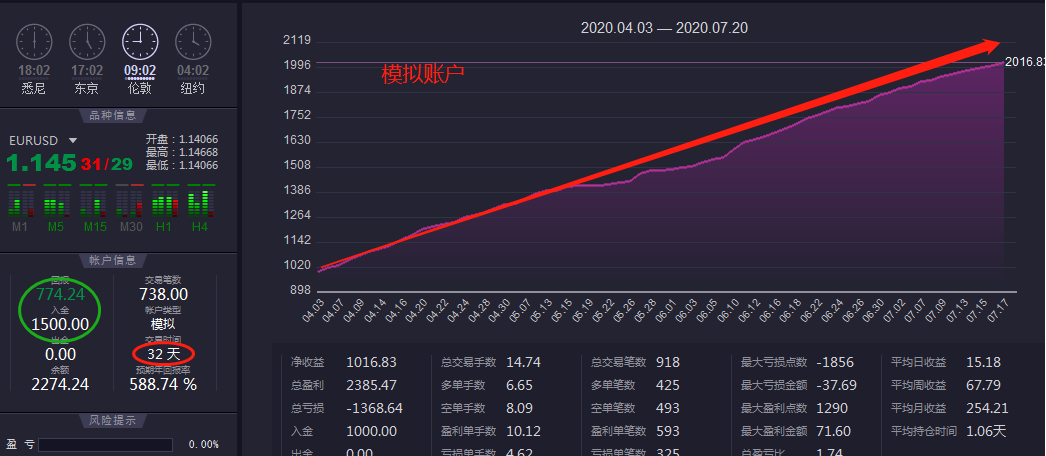Viewport: 1046px width, 456px height.
Task: Click the 1500.00 deposit value
Action: 60,324
